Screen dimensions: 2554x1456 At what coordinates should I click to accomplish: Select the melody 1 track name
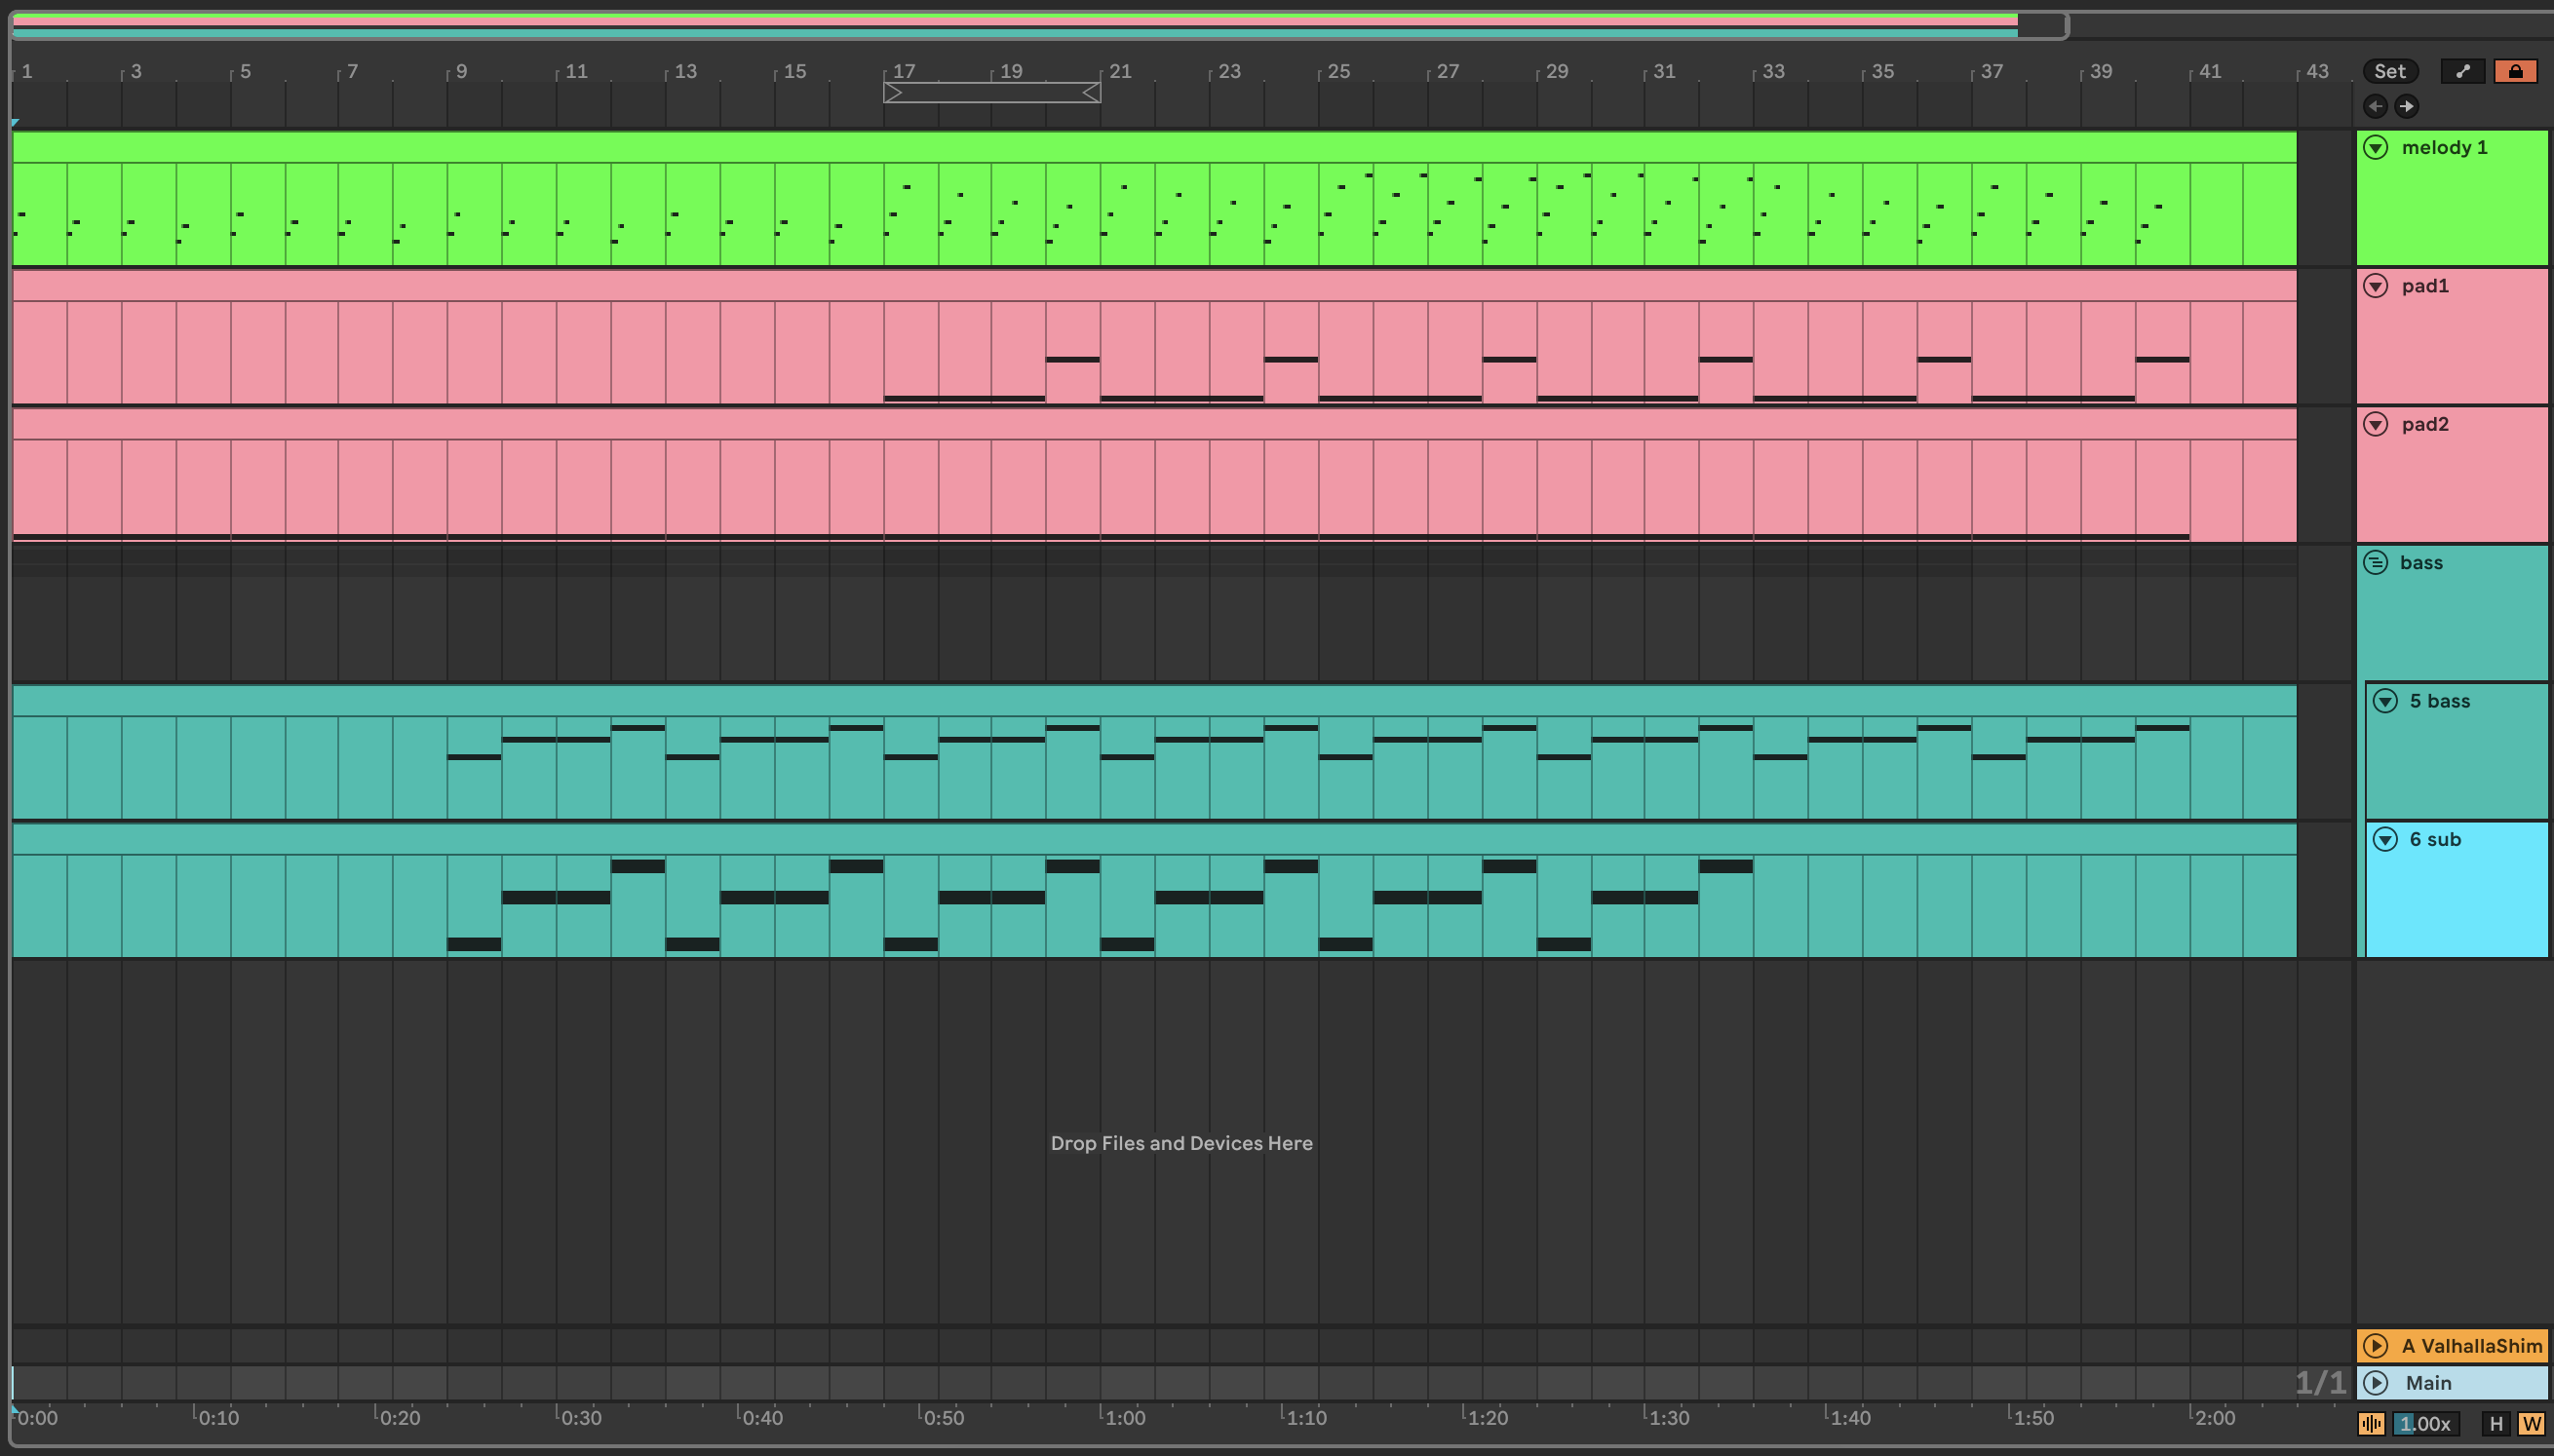pos(2444,147)
